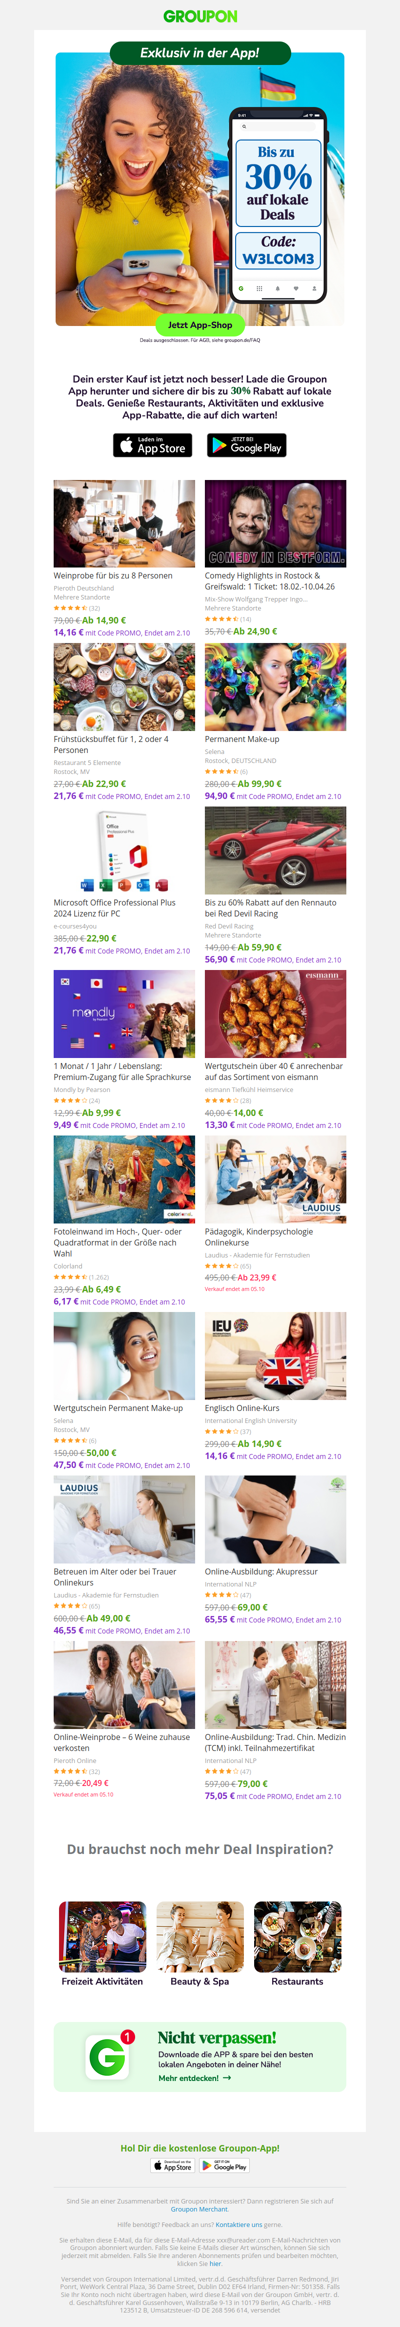Select the Freizeit Aktivitäten category image
This screenshot has height=2327, width=400.
[102, 1937]
